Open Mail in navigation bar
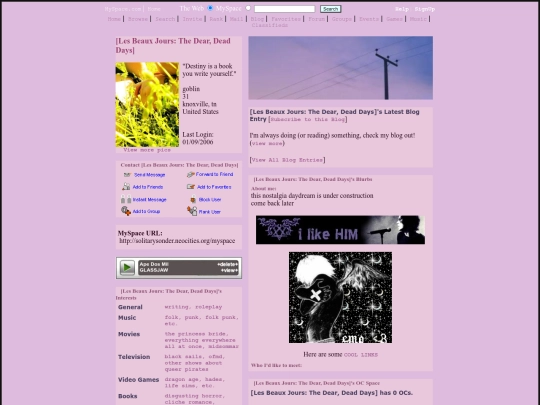 tap(237, 19)
